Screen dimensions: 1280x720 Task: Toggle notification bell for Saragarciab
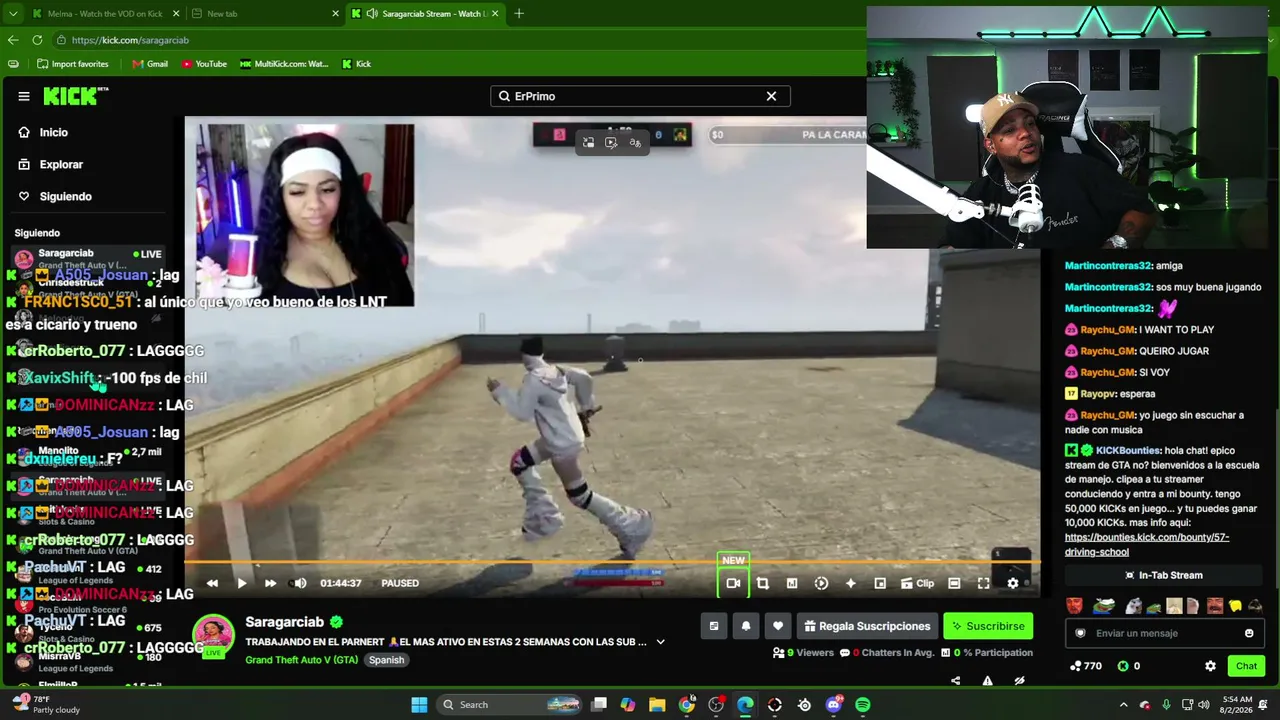(x=746, y=626)
